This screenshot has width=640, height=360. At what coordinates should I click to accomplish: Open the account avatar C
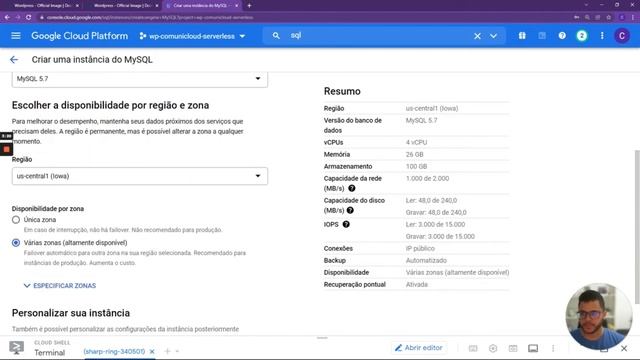pyautogui.click(x=622, y=36)
